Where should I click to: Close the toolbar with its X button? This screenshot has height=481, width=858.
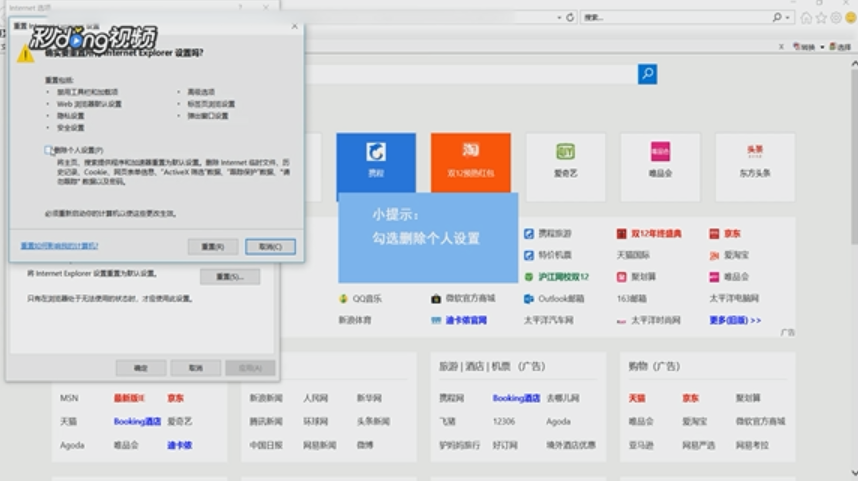pyautogui.click(x=781, y=47)
